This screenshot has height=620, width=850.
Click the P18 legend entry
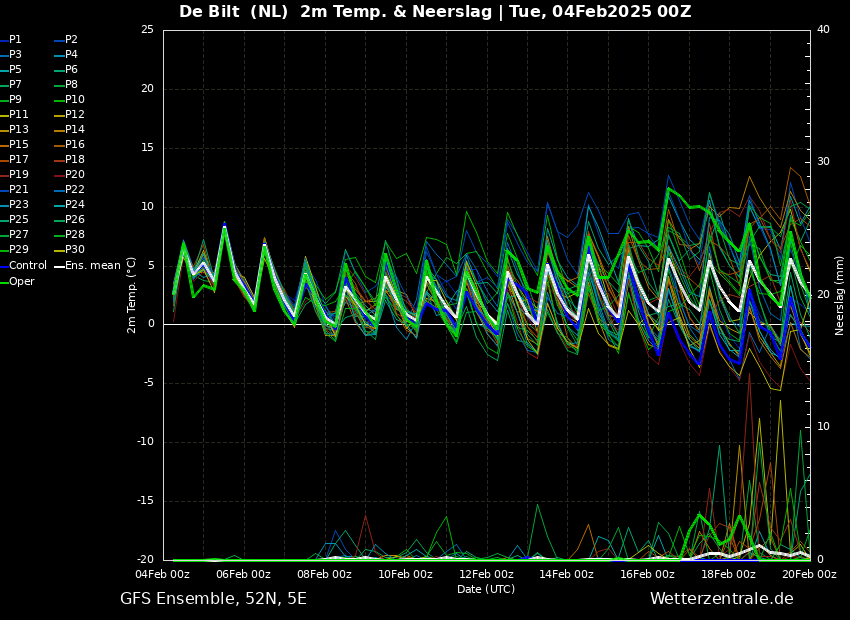[x=75, y=160]
